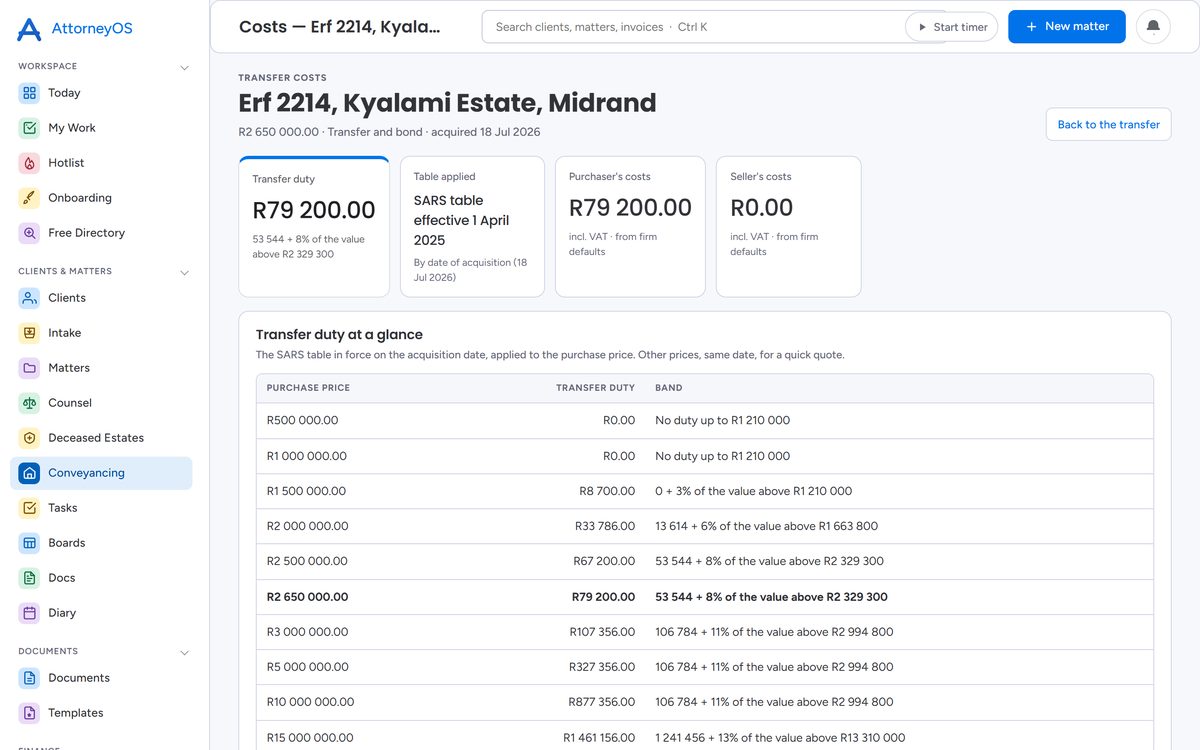Click the Purchase Price column header
The image size is (1200, 750).
pos(308,388)
